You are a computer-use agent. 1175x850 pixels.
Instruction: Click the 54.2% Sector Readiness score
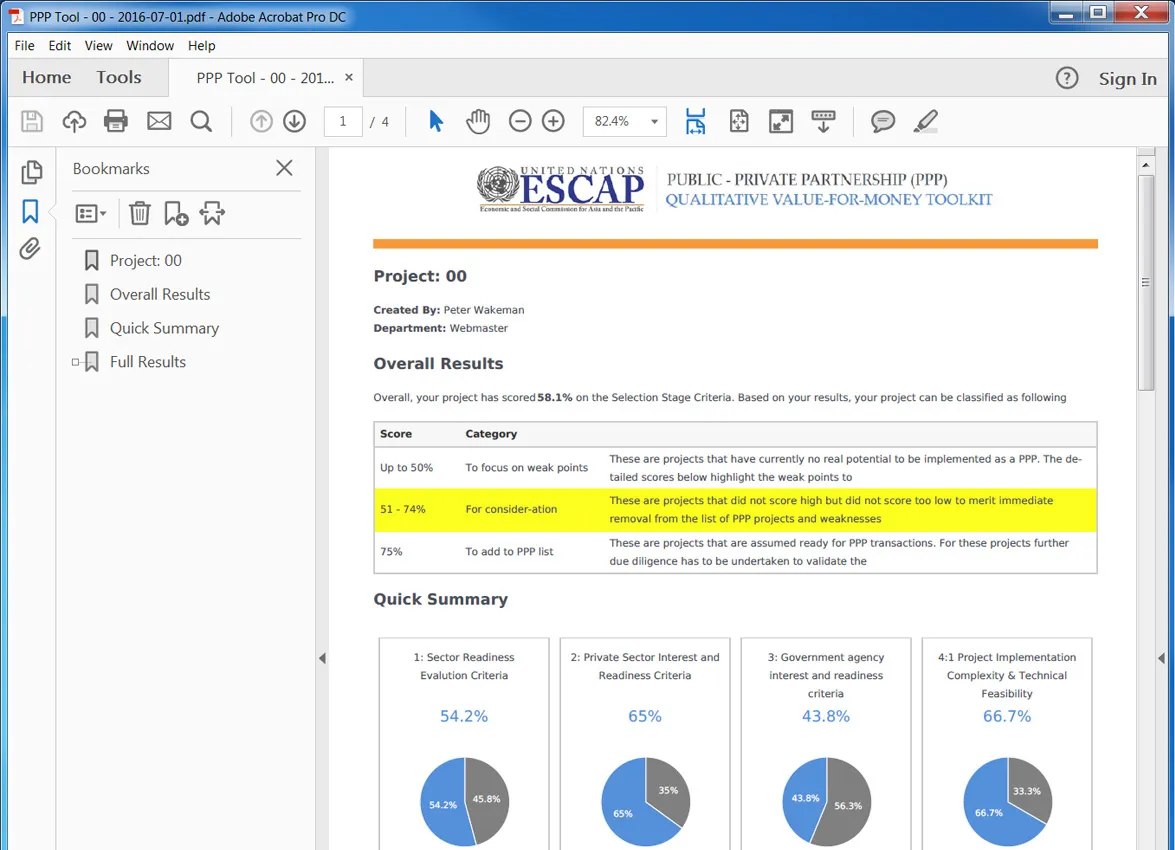[x=464, y=716]
